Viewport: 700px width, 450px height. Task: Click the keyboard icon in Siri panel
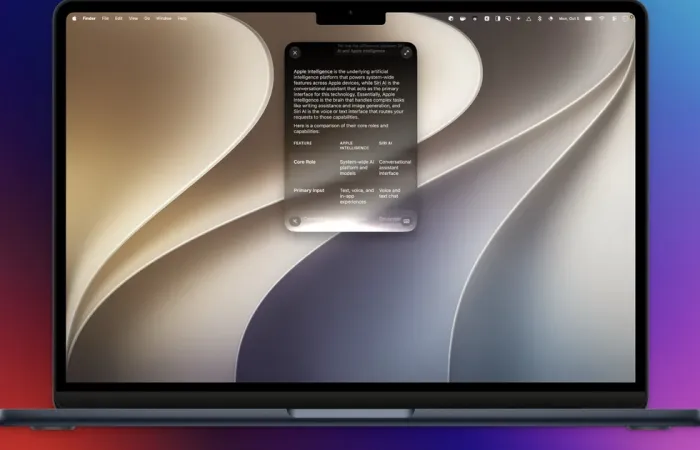click(x=406, y=221)
